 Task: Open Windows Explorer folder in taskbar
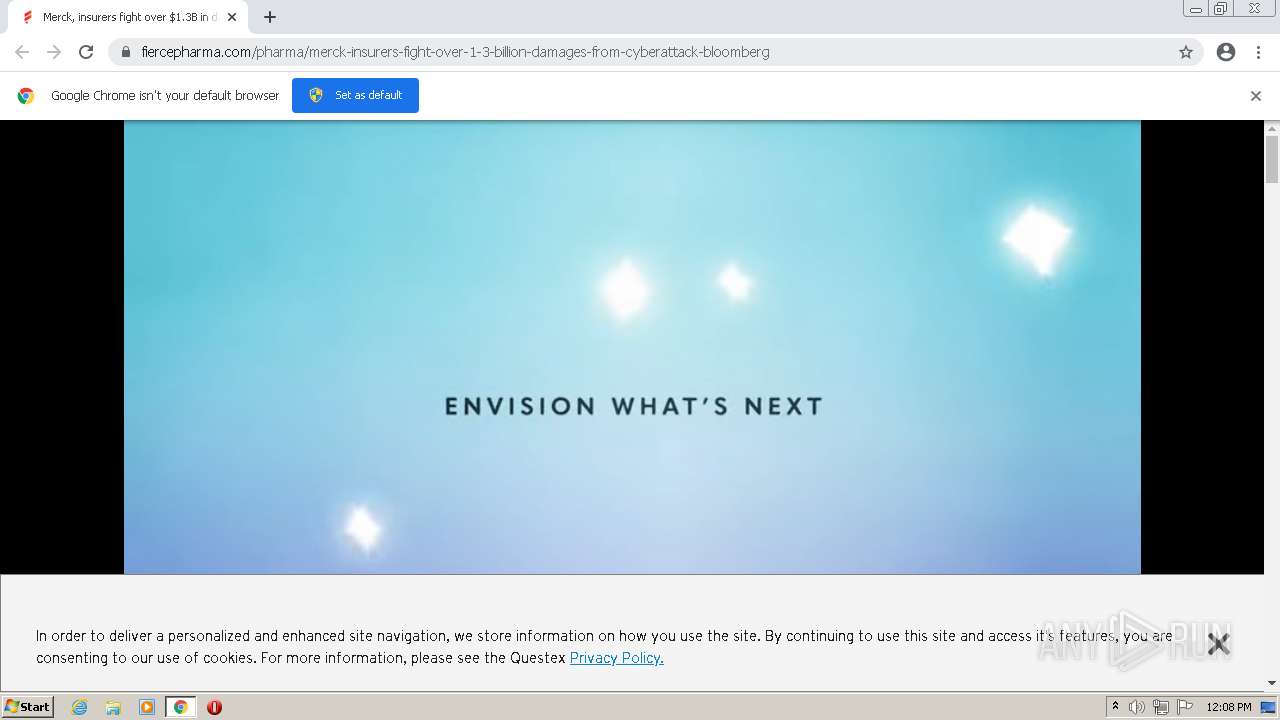pyautogui.click(x=113, y=707)
